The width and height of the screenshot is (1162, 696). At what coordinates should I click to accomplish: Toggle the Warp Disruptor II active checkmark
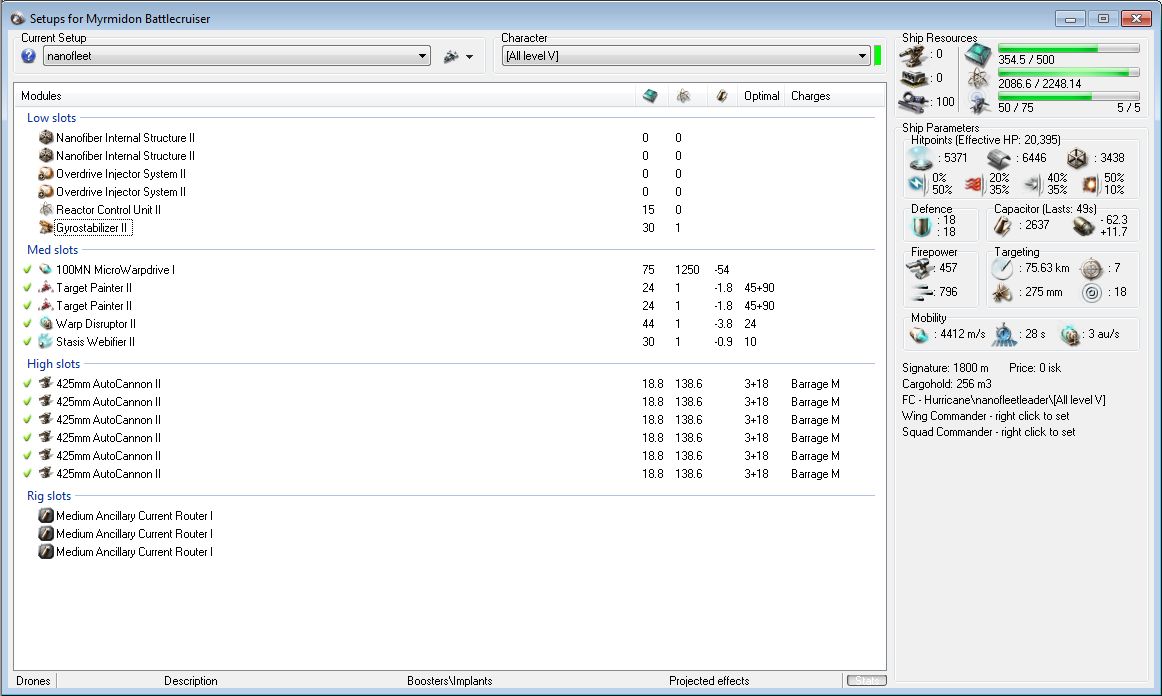[27, 324]
